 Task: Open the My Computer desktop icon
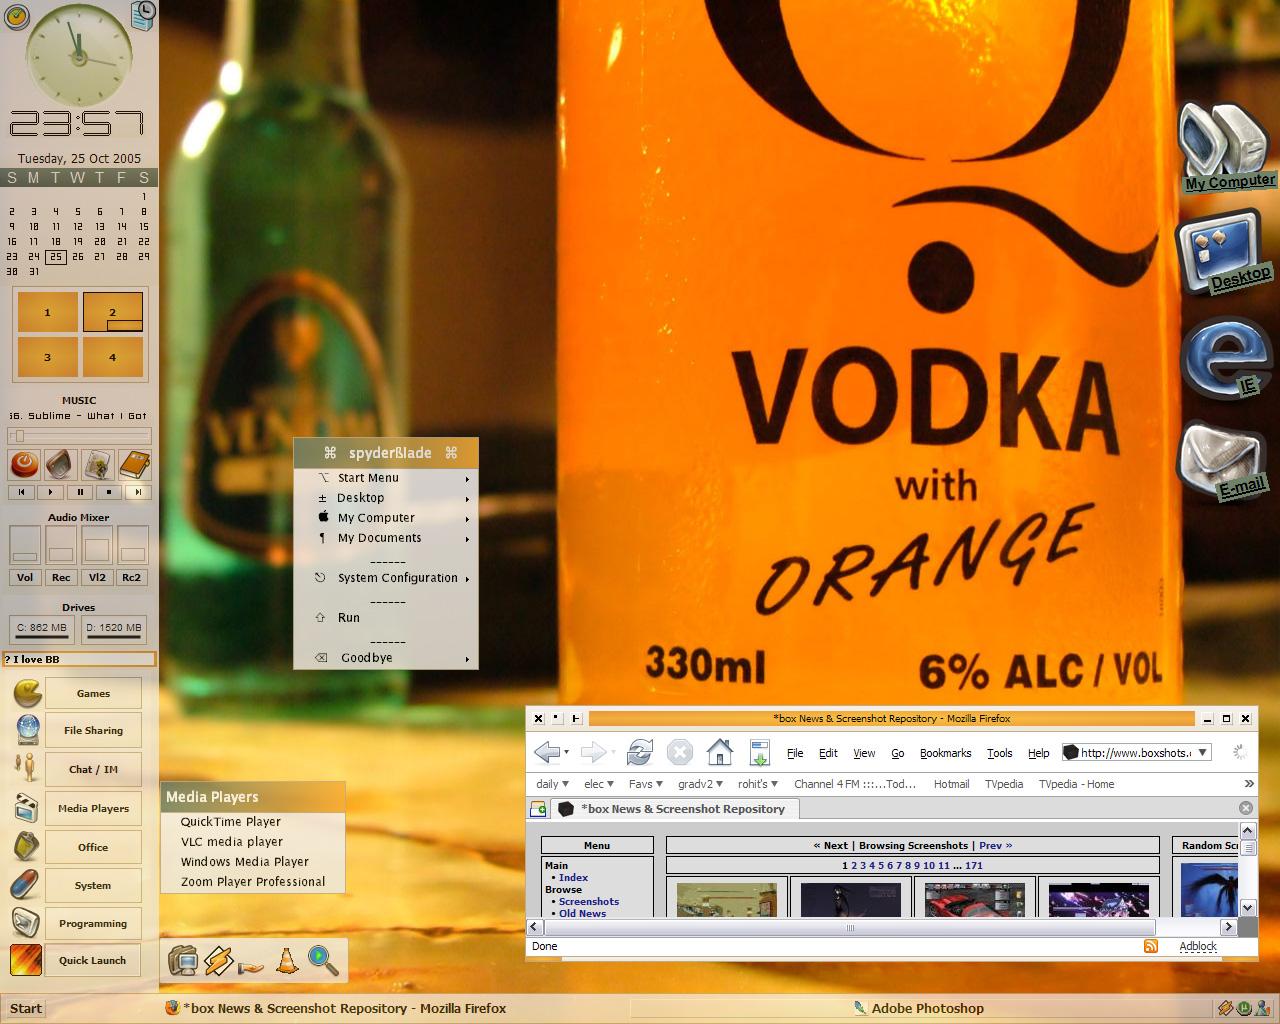[x=1224, y=145]
